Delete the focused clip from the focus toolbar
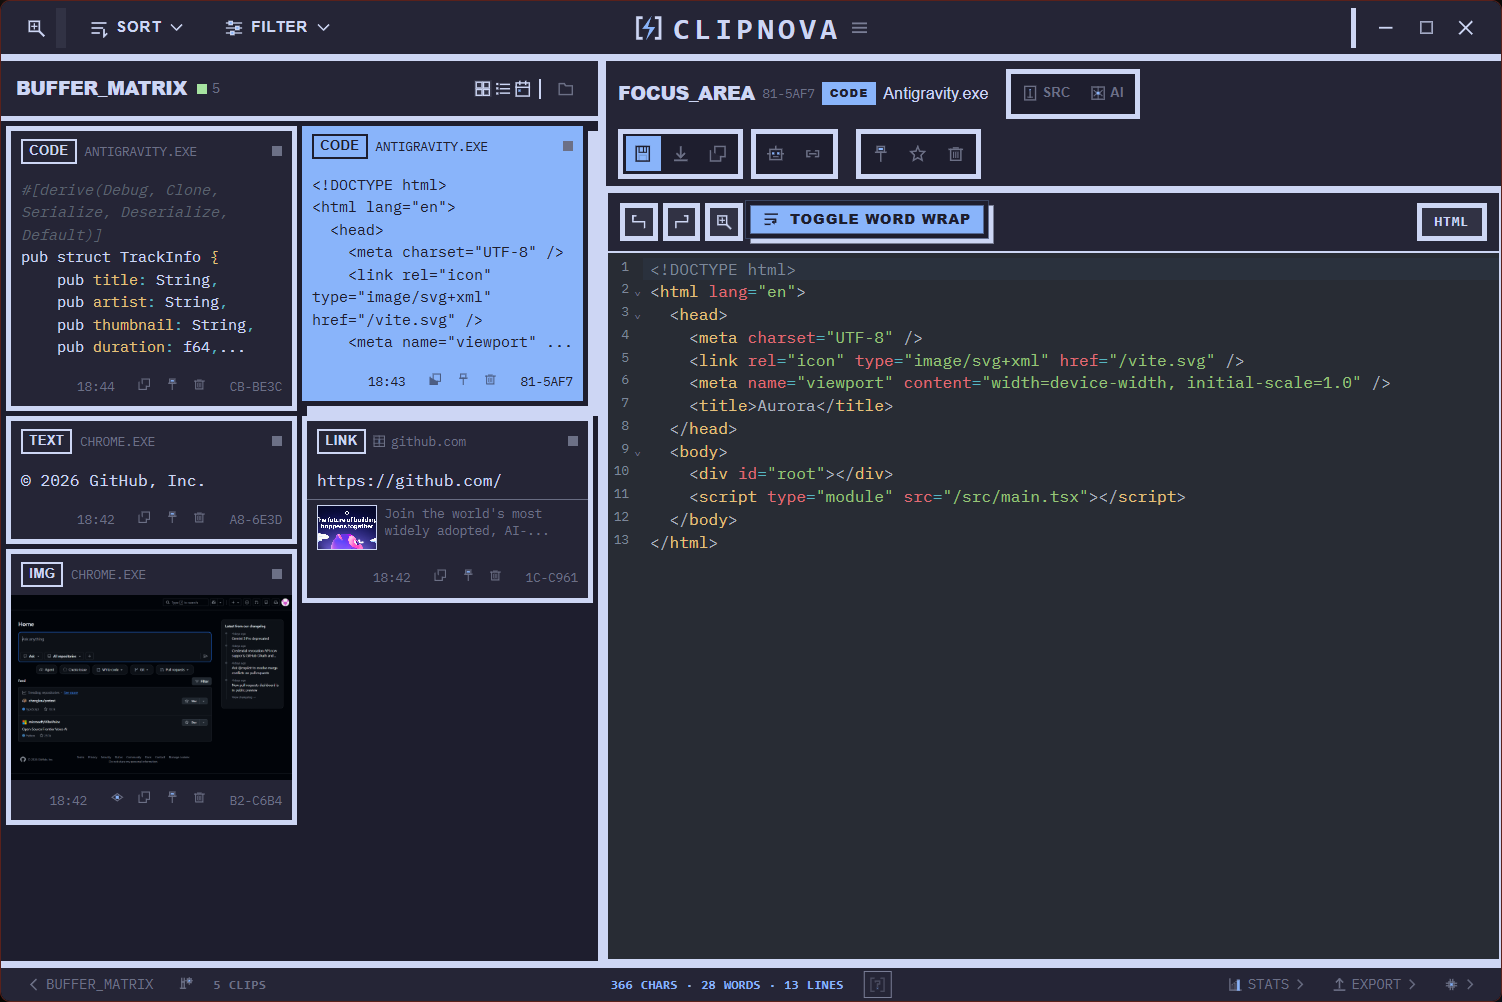This screenshot has height=1002, width=1502. [x=956, y=154]
